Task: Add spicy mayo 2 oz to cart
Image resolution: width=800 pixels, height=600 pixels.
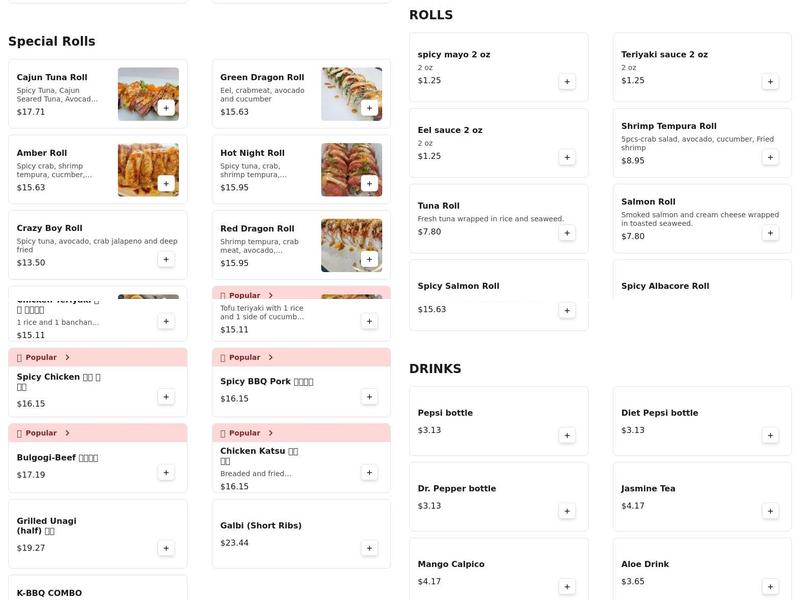Action: (x=567, y=80)
